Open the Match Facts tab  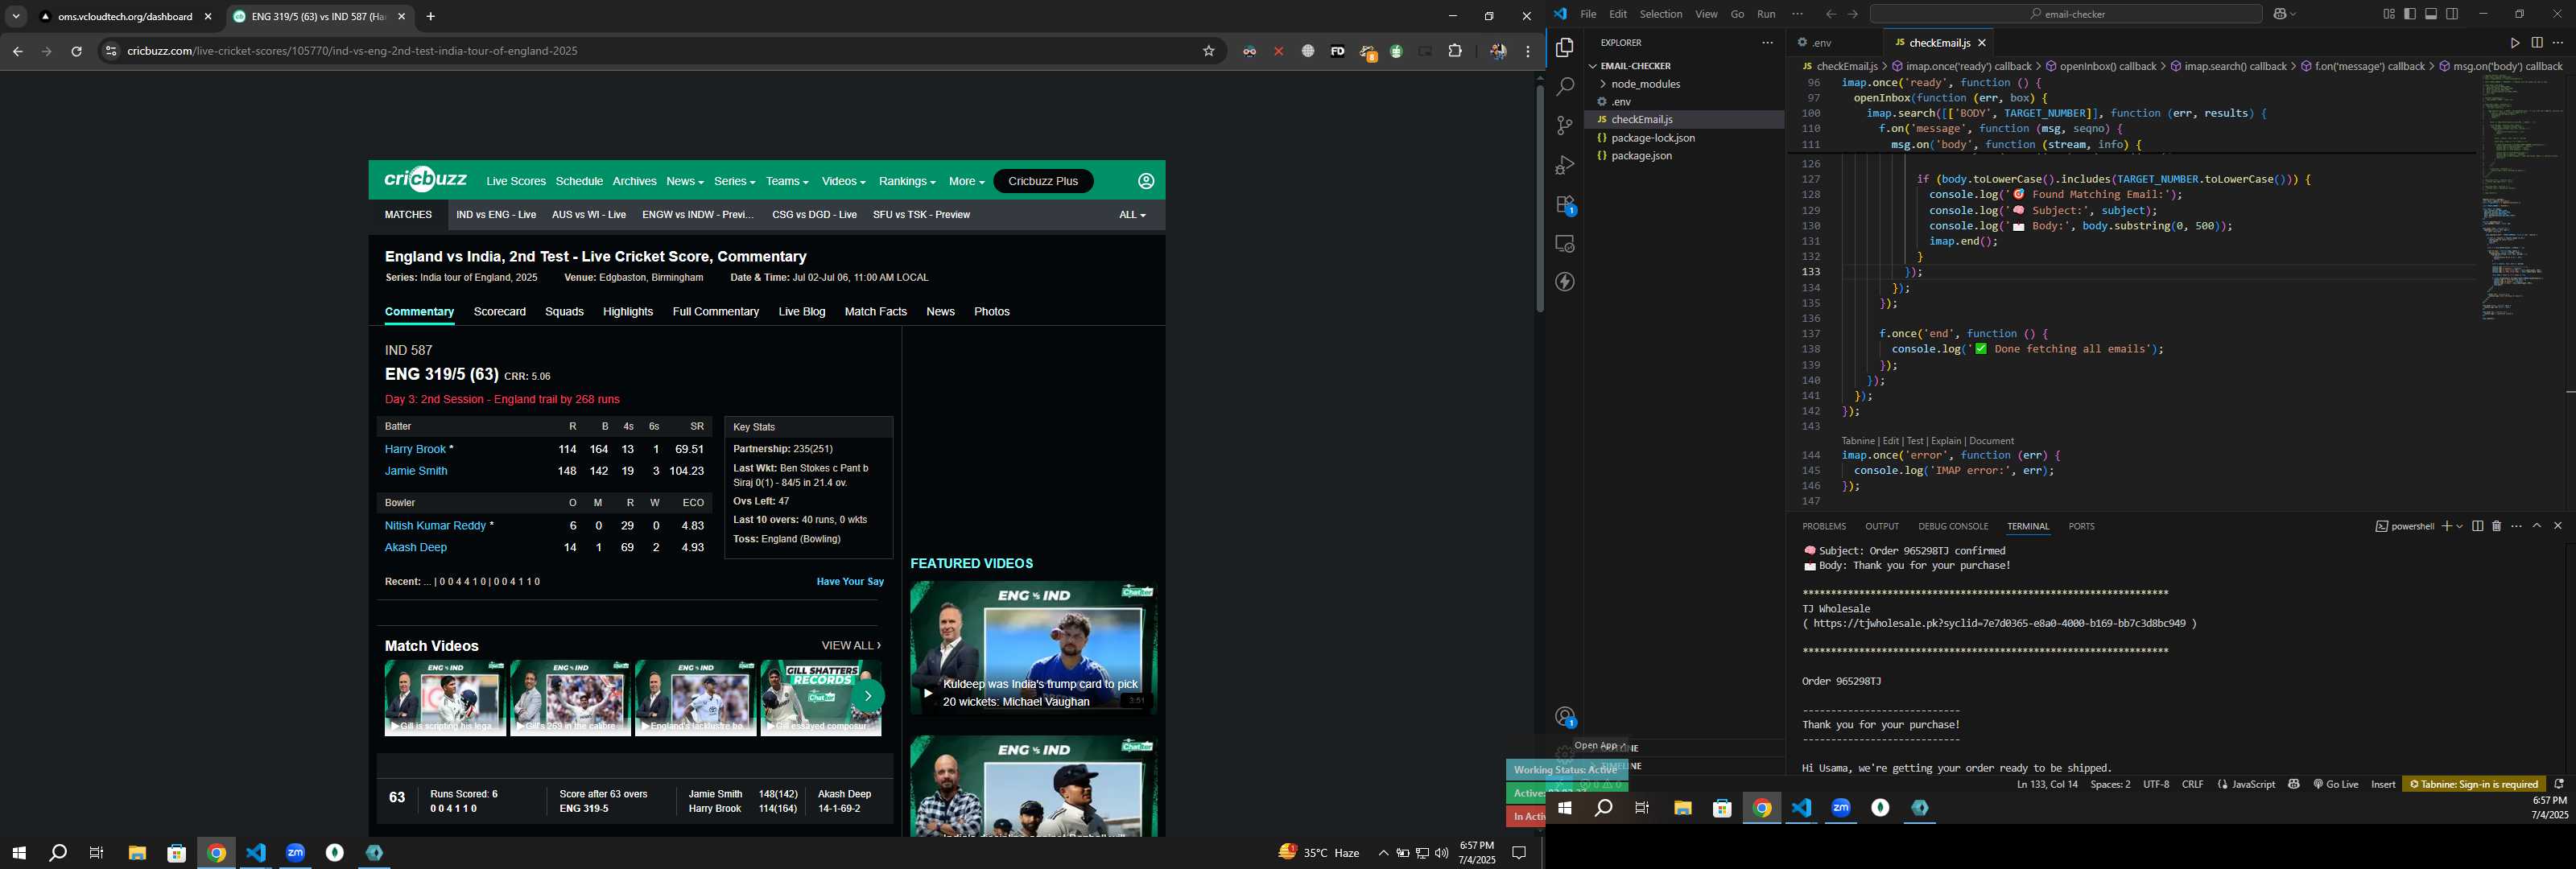[x=875, y=312]
